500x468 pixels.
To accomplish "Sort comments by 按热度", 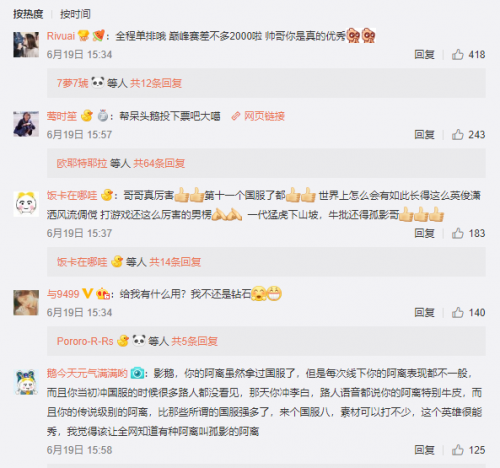I will pyautogui.click(x=28, y=14).
